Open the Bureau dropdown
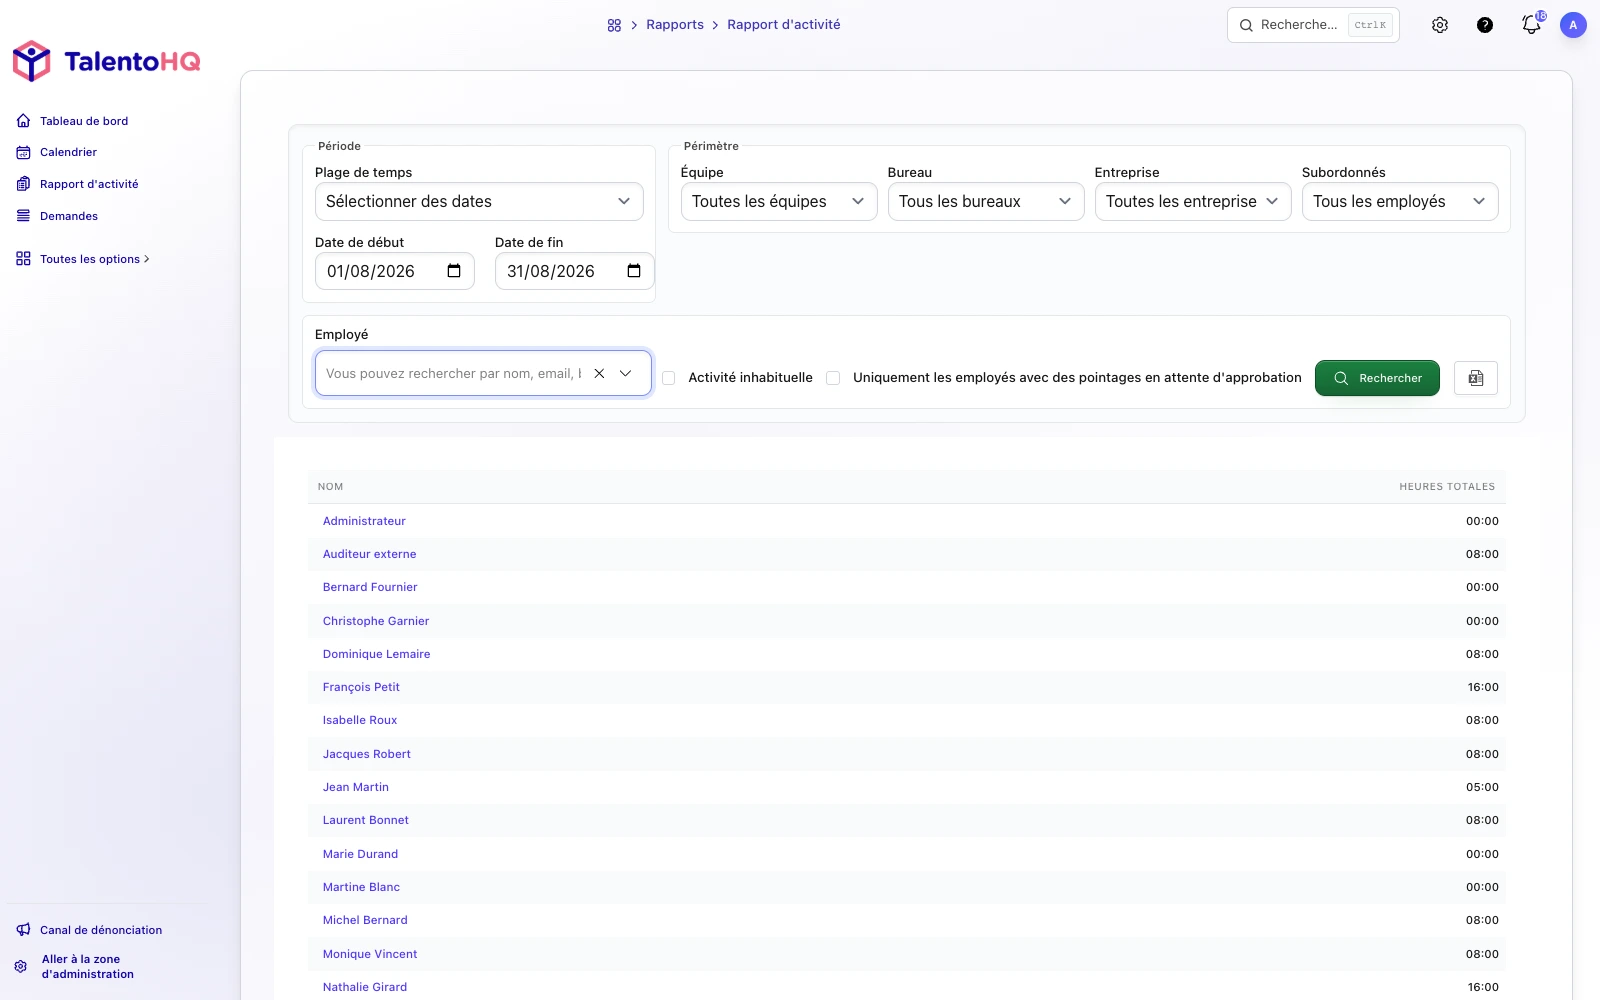This screenshot has height=1000, width=1600. 986,201
